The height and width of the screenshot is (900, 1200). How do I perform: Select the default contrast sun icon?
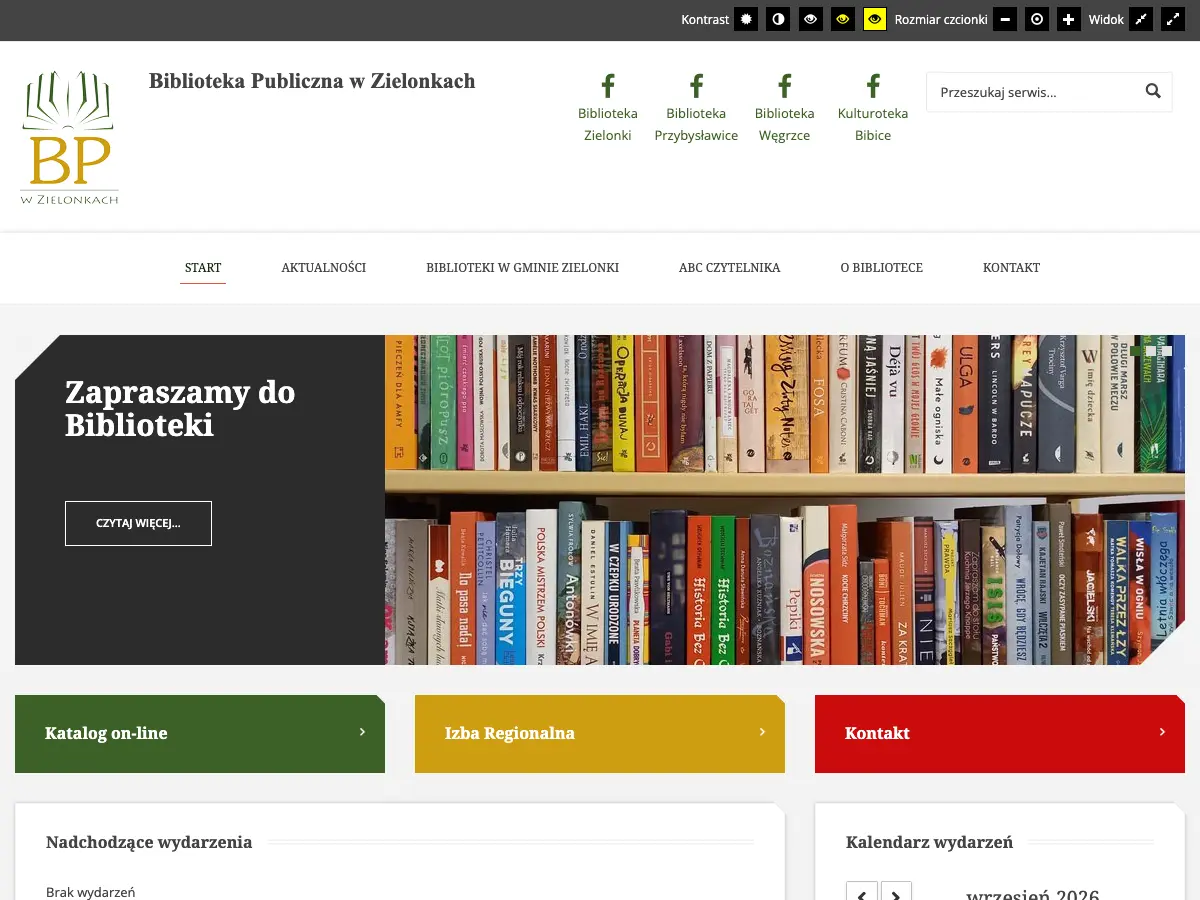[x=746, y=19]
